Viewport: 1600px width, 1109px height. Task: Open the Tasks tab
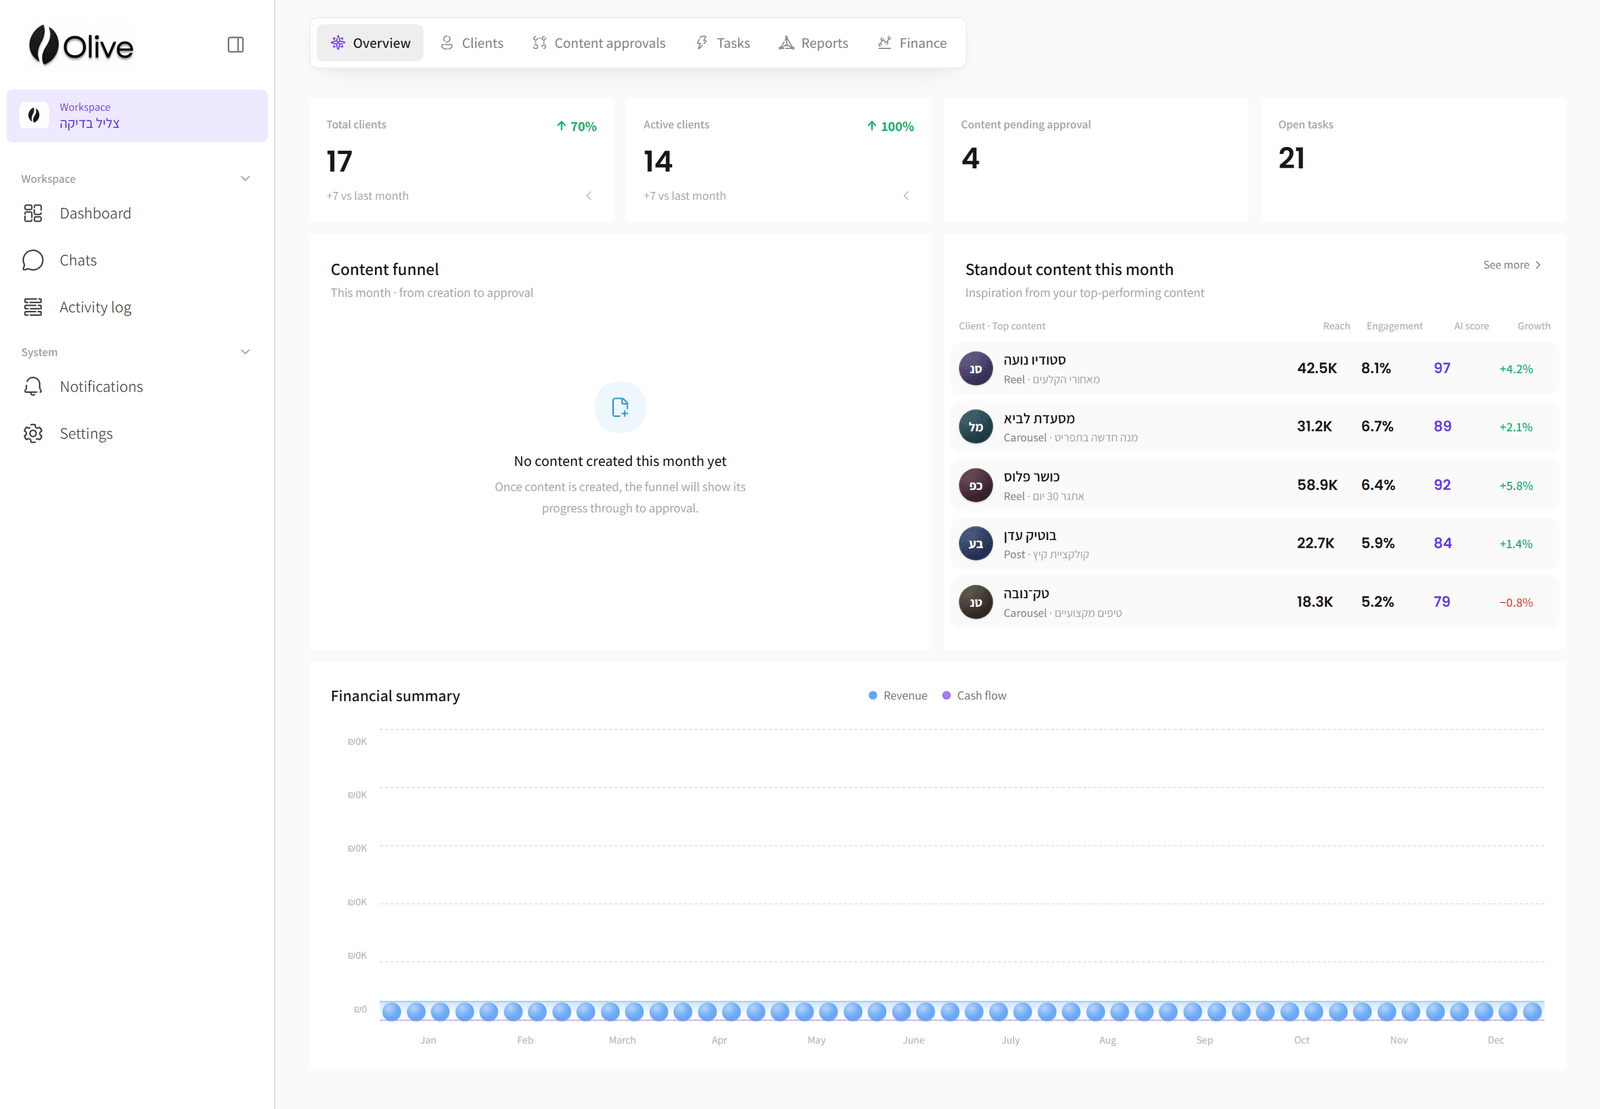723,43
